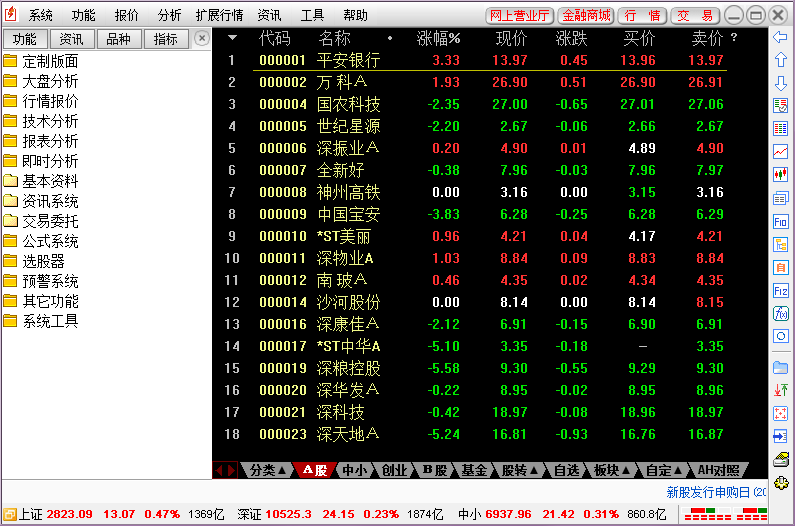The image size is (795, 526).
Task: Switch to the 基金 tab
Action: pyautogui.click(x=474, y=470)
